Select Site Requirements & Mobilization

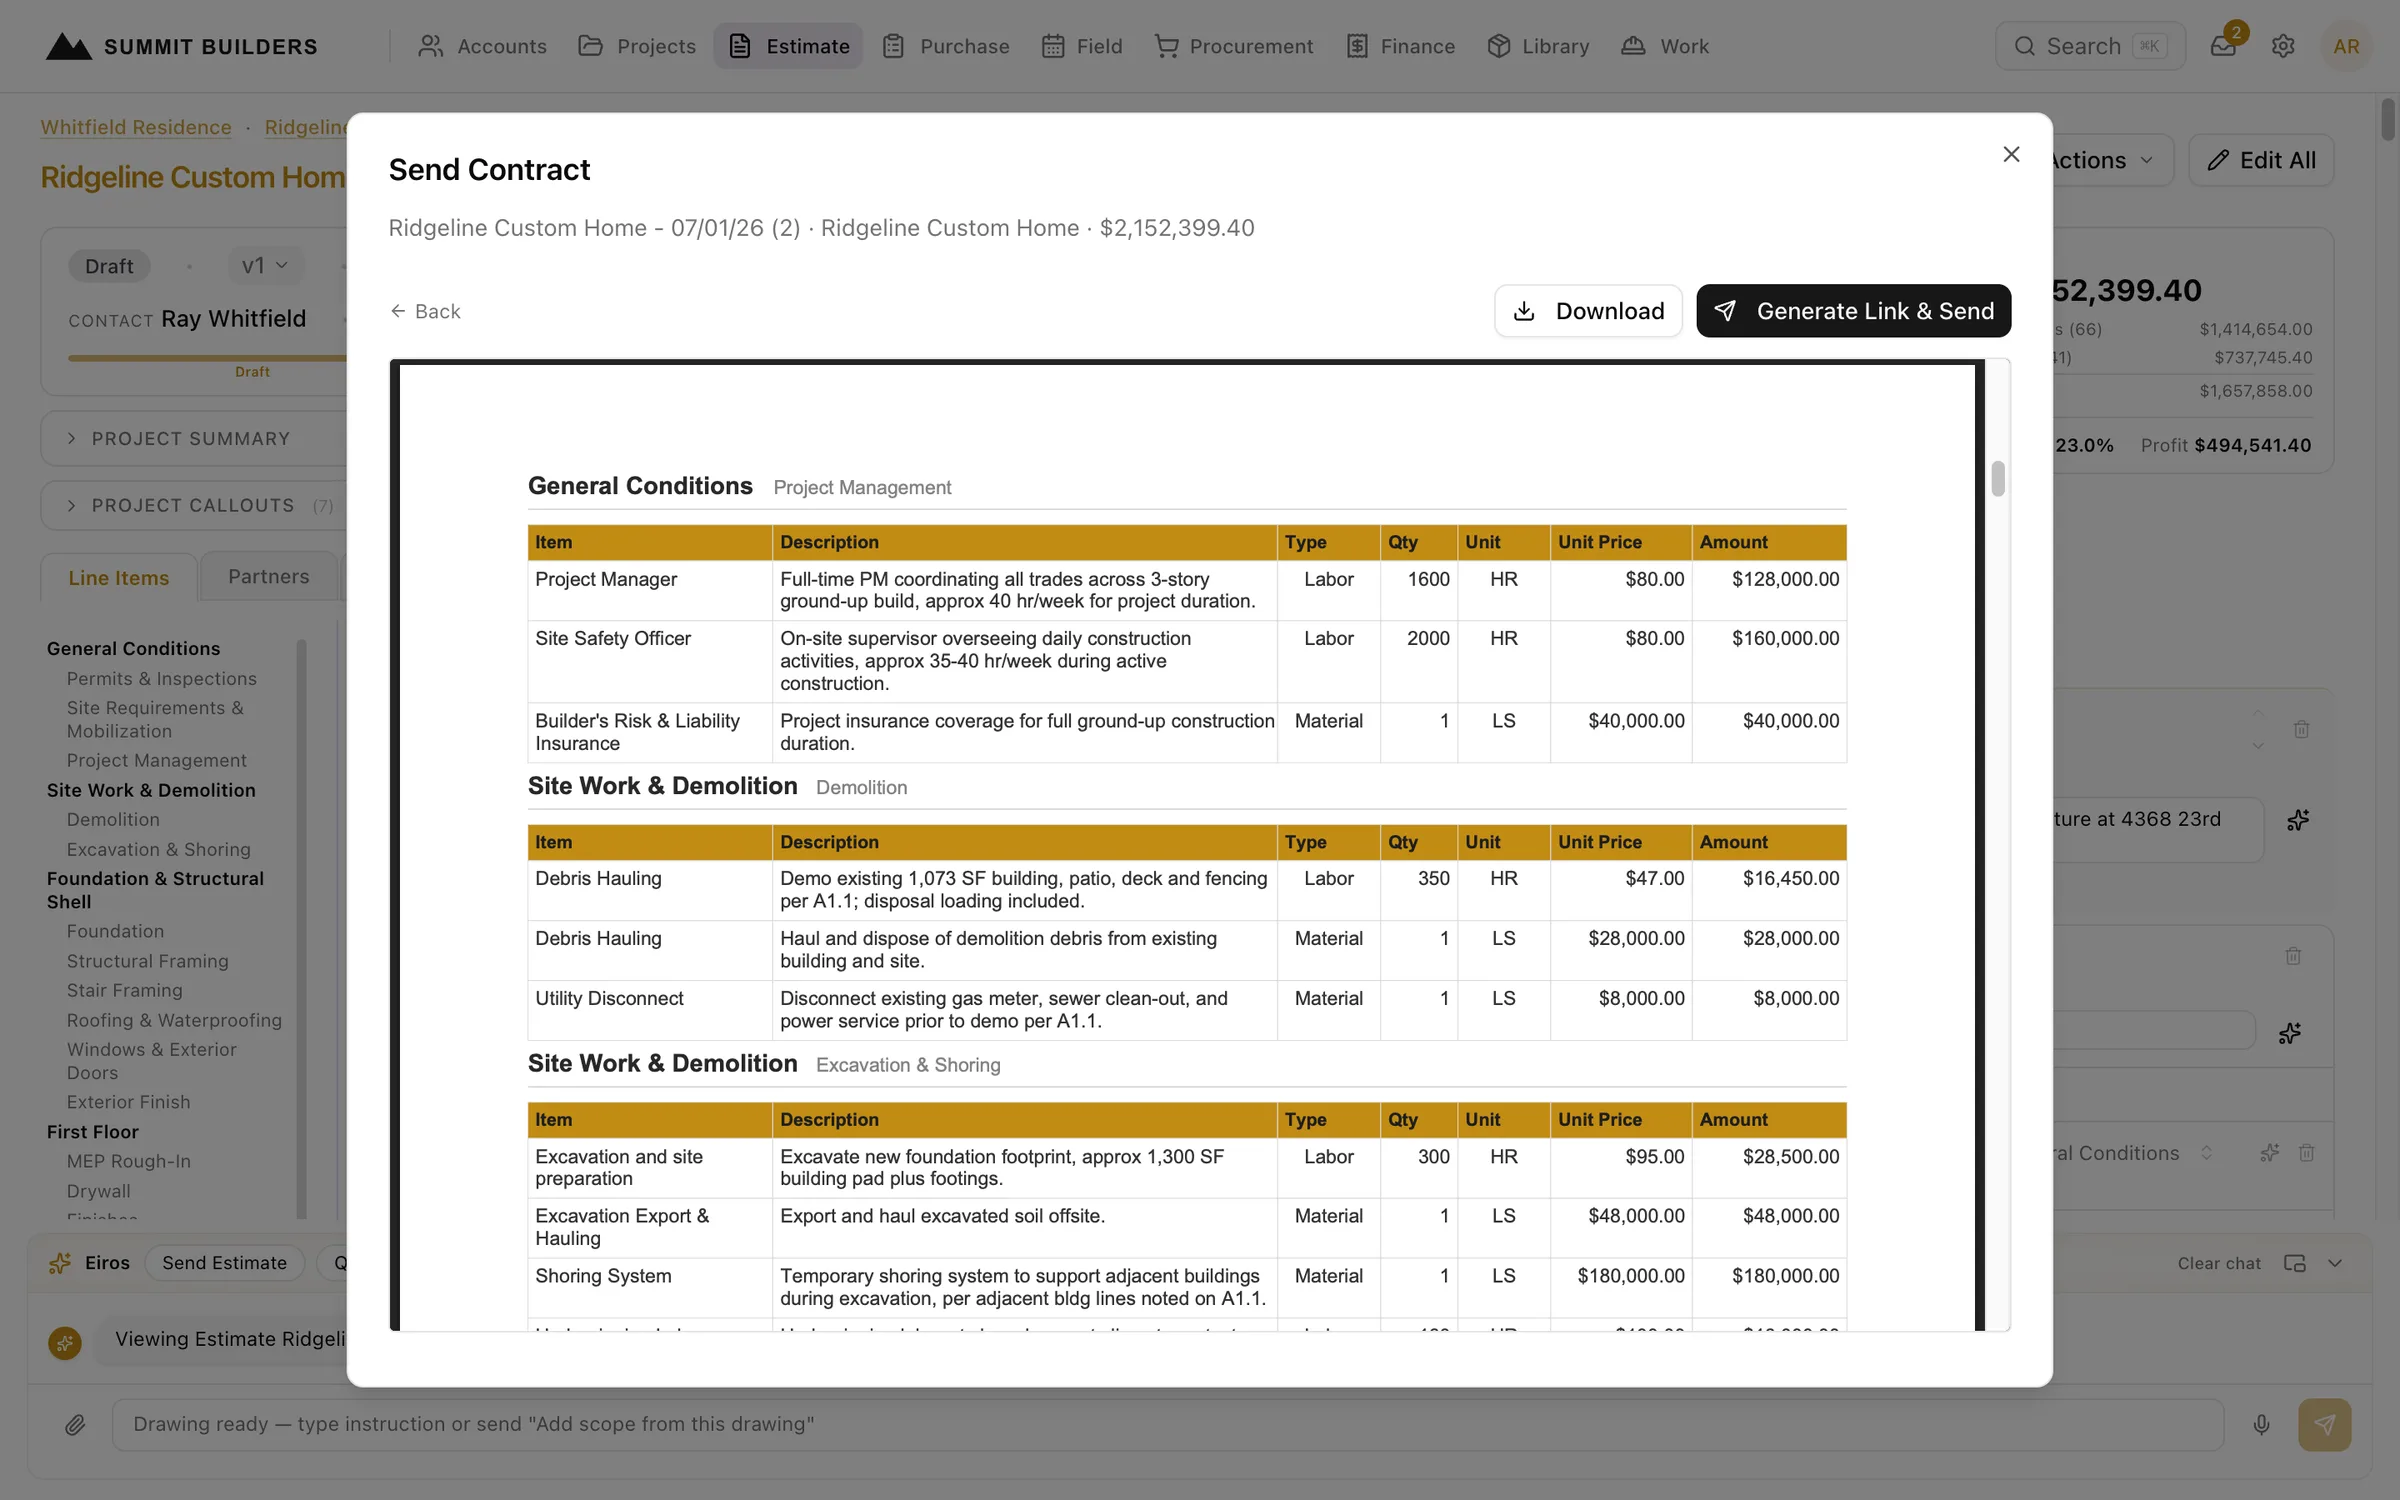click(x=155, y=719)
